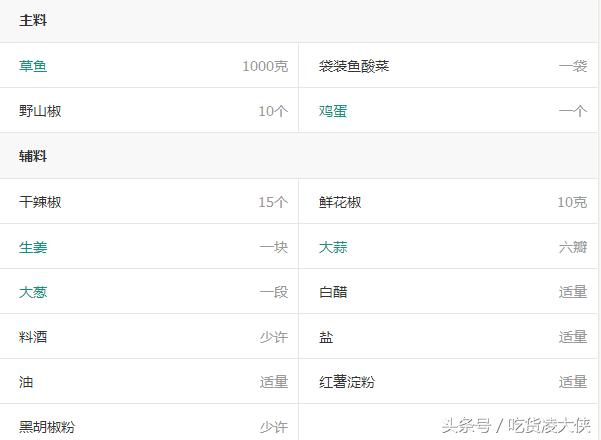
Task: Select the 黑胡椒粉 ingredient text
Action: [47, 427]
